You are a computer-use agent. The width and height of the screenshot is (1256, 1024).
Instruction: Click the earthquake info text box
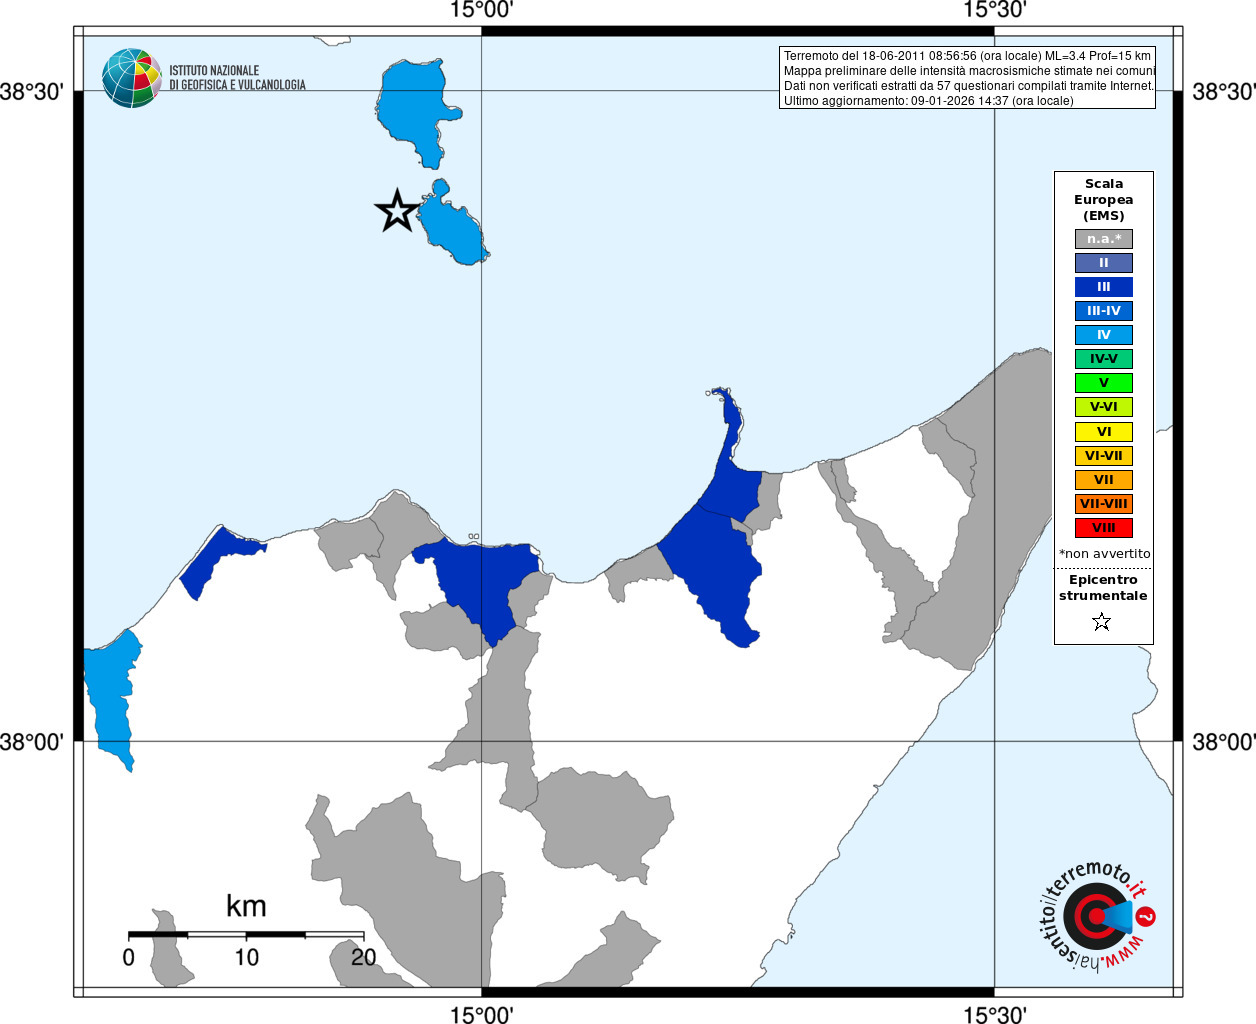(x=967, y=78)
